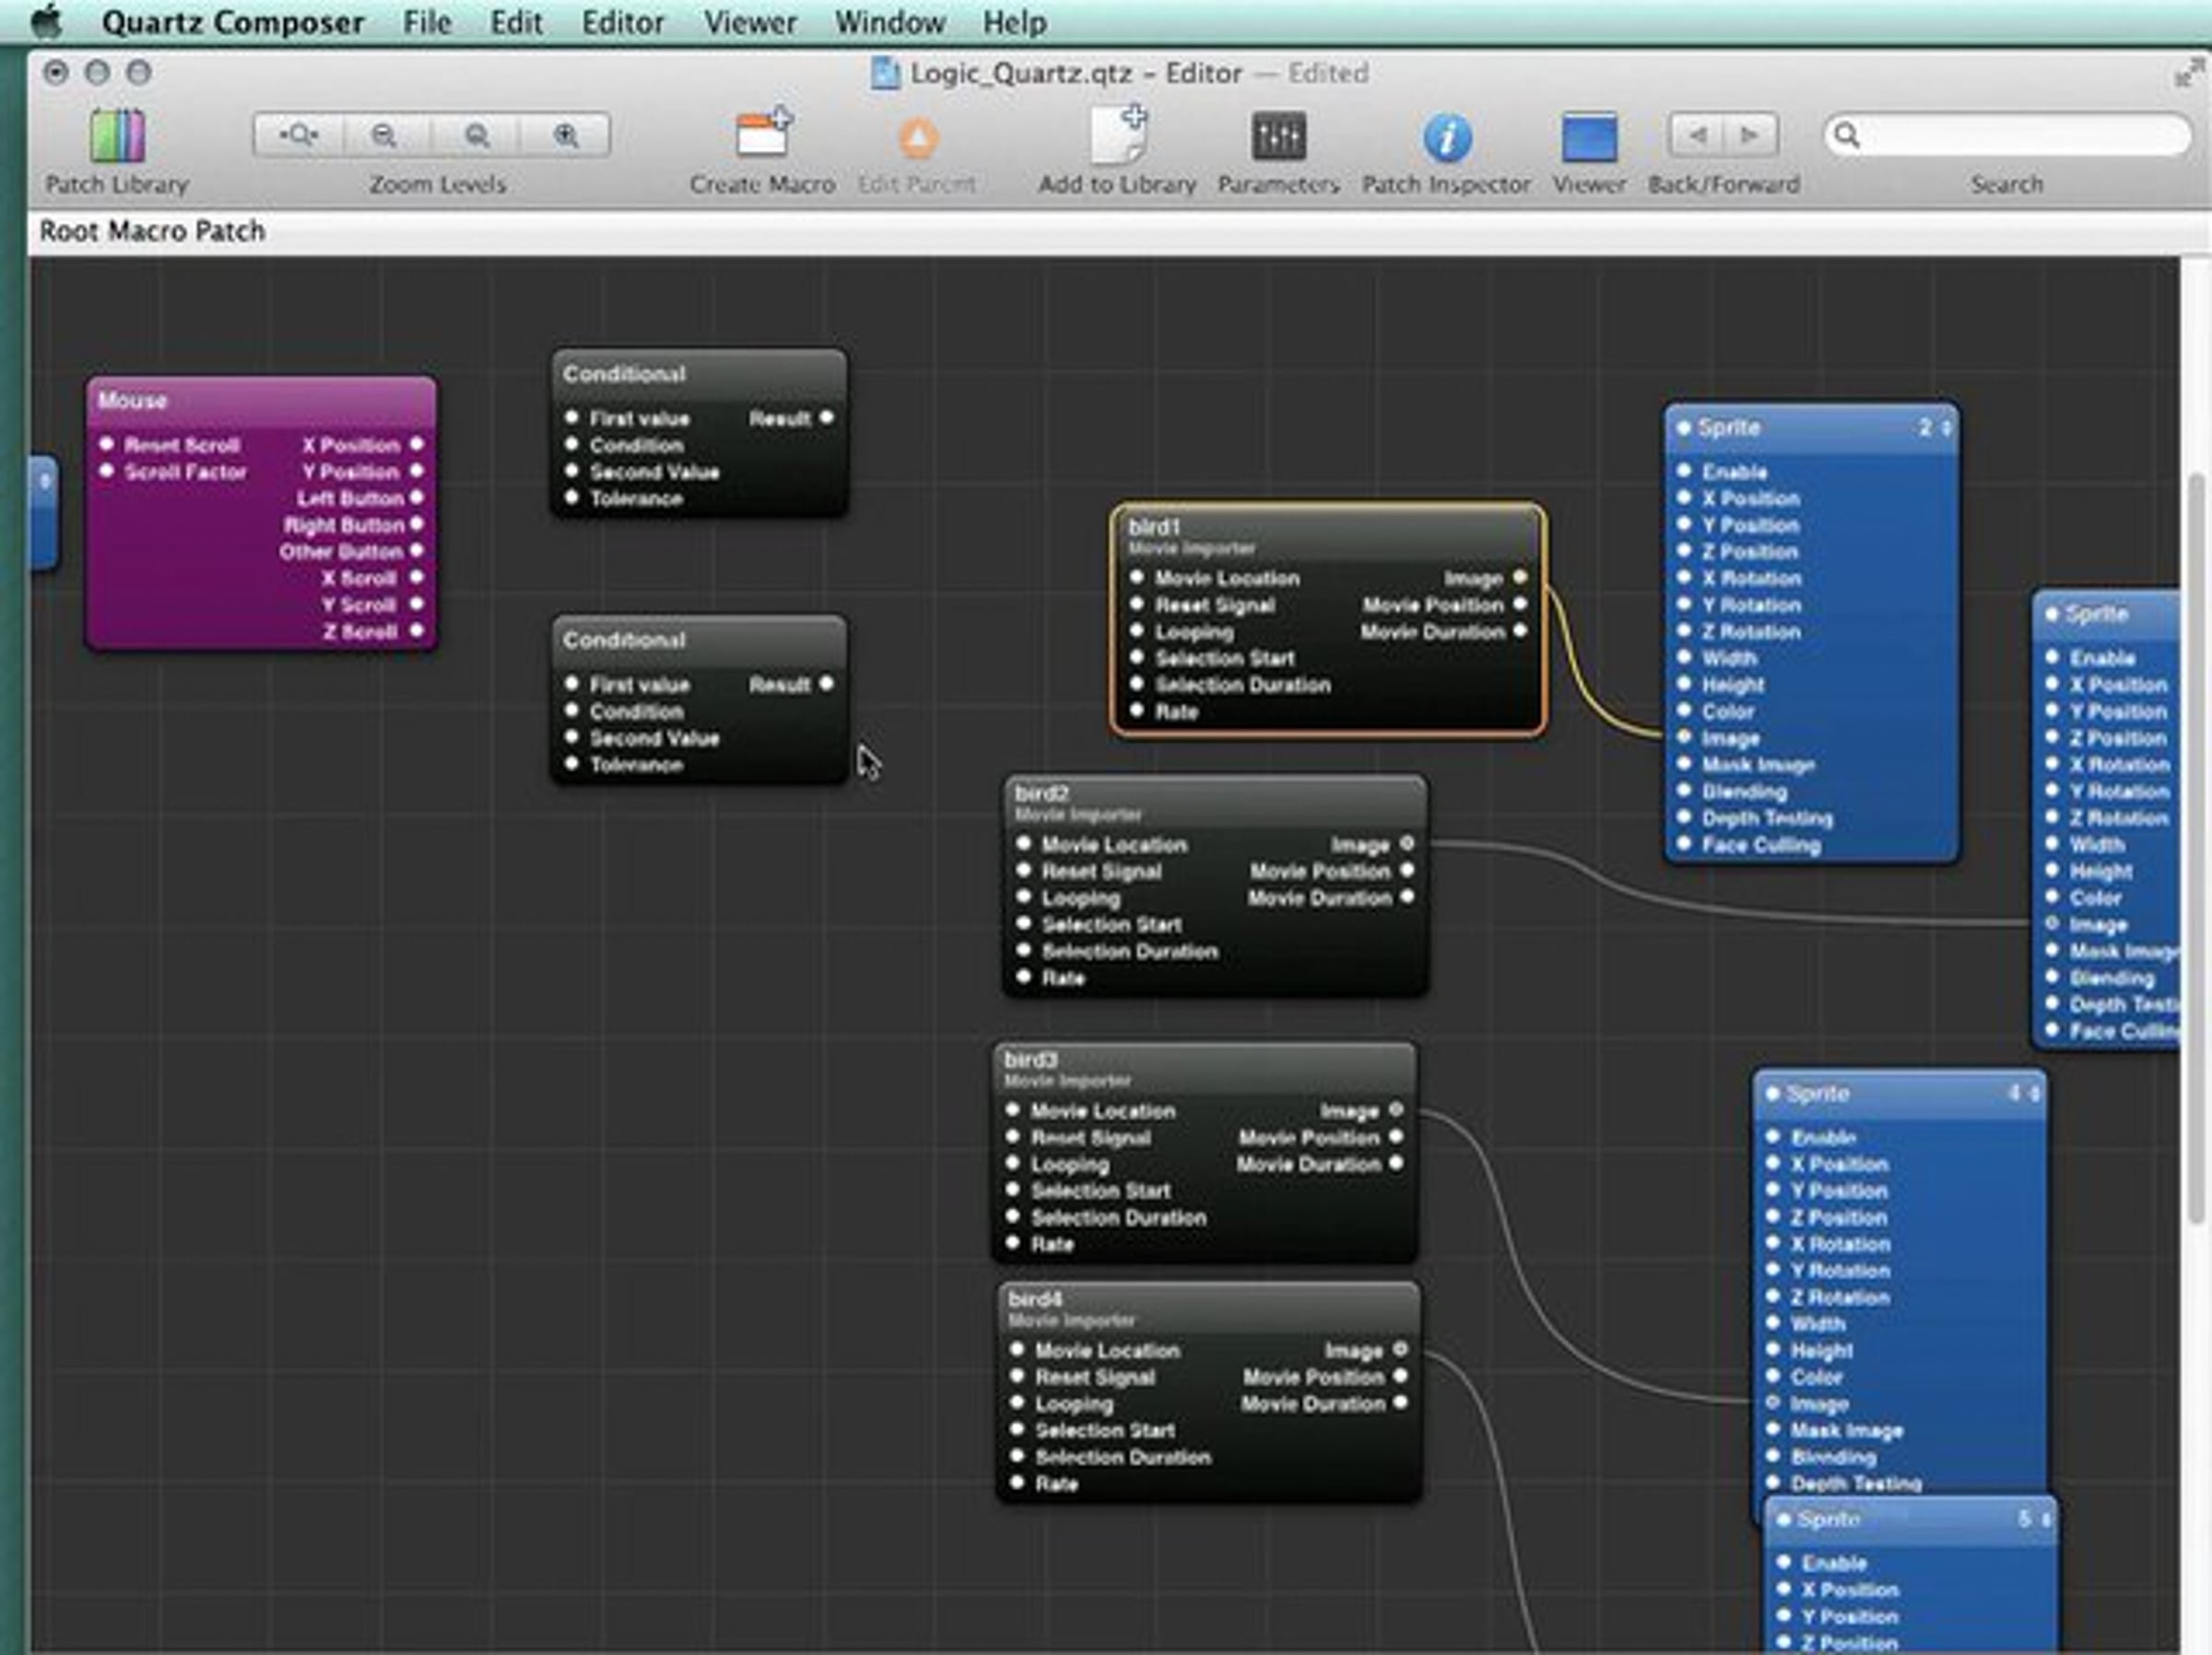Image resolution: width=2212 pixels, height=1655 pixels.
Task: Click the Logic_Quartz.qtz document icon in title bar
Action: [884, 73]
